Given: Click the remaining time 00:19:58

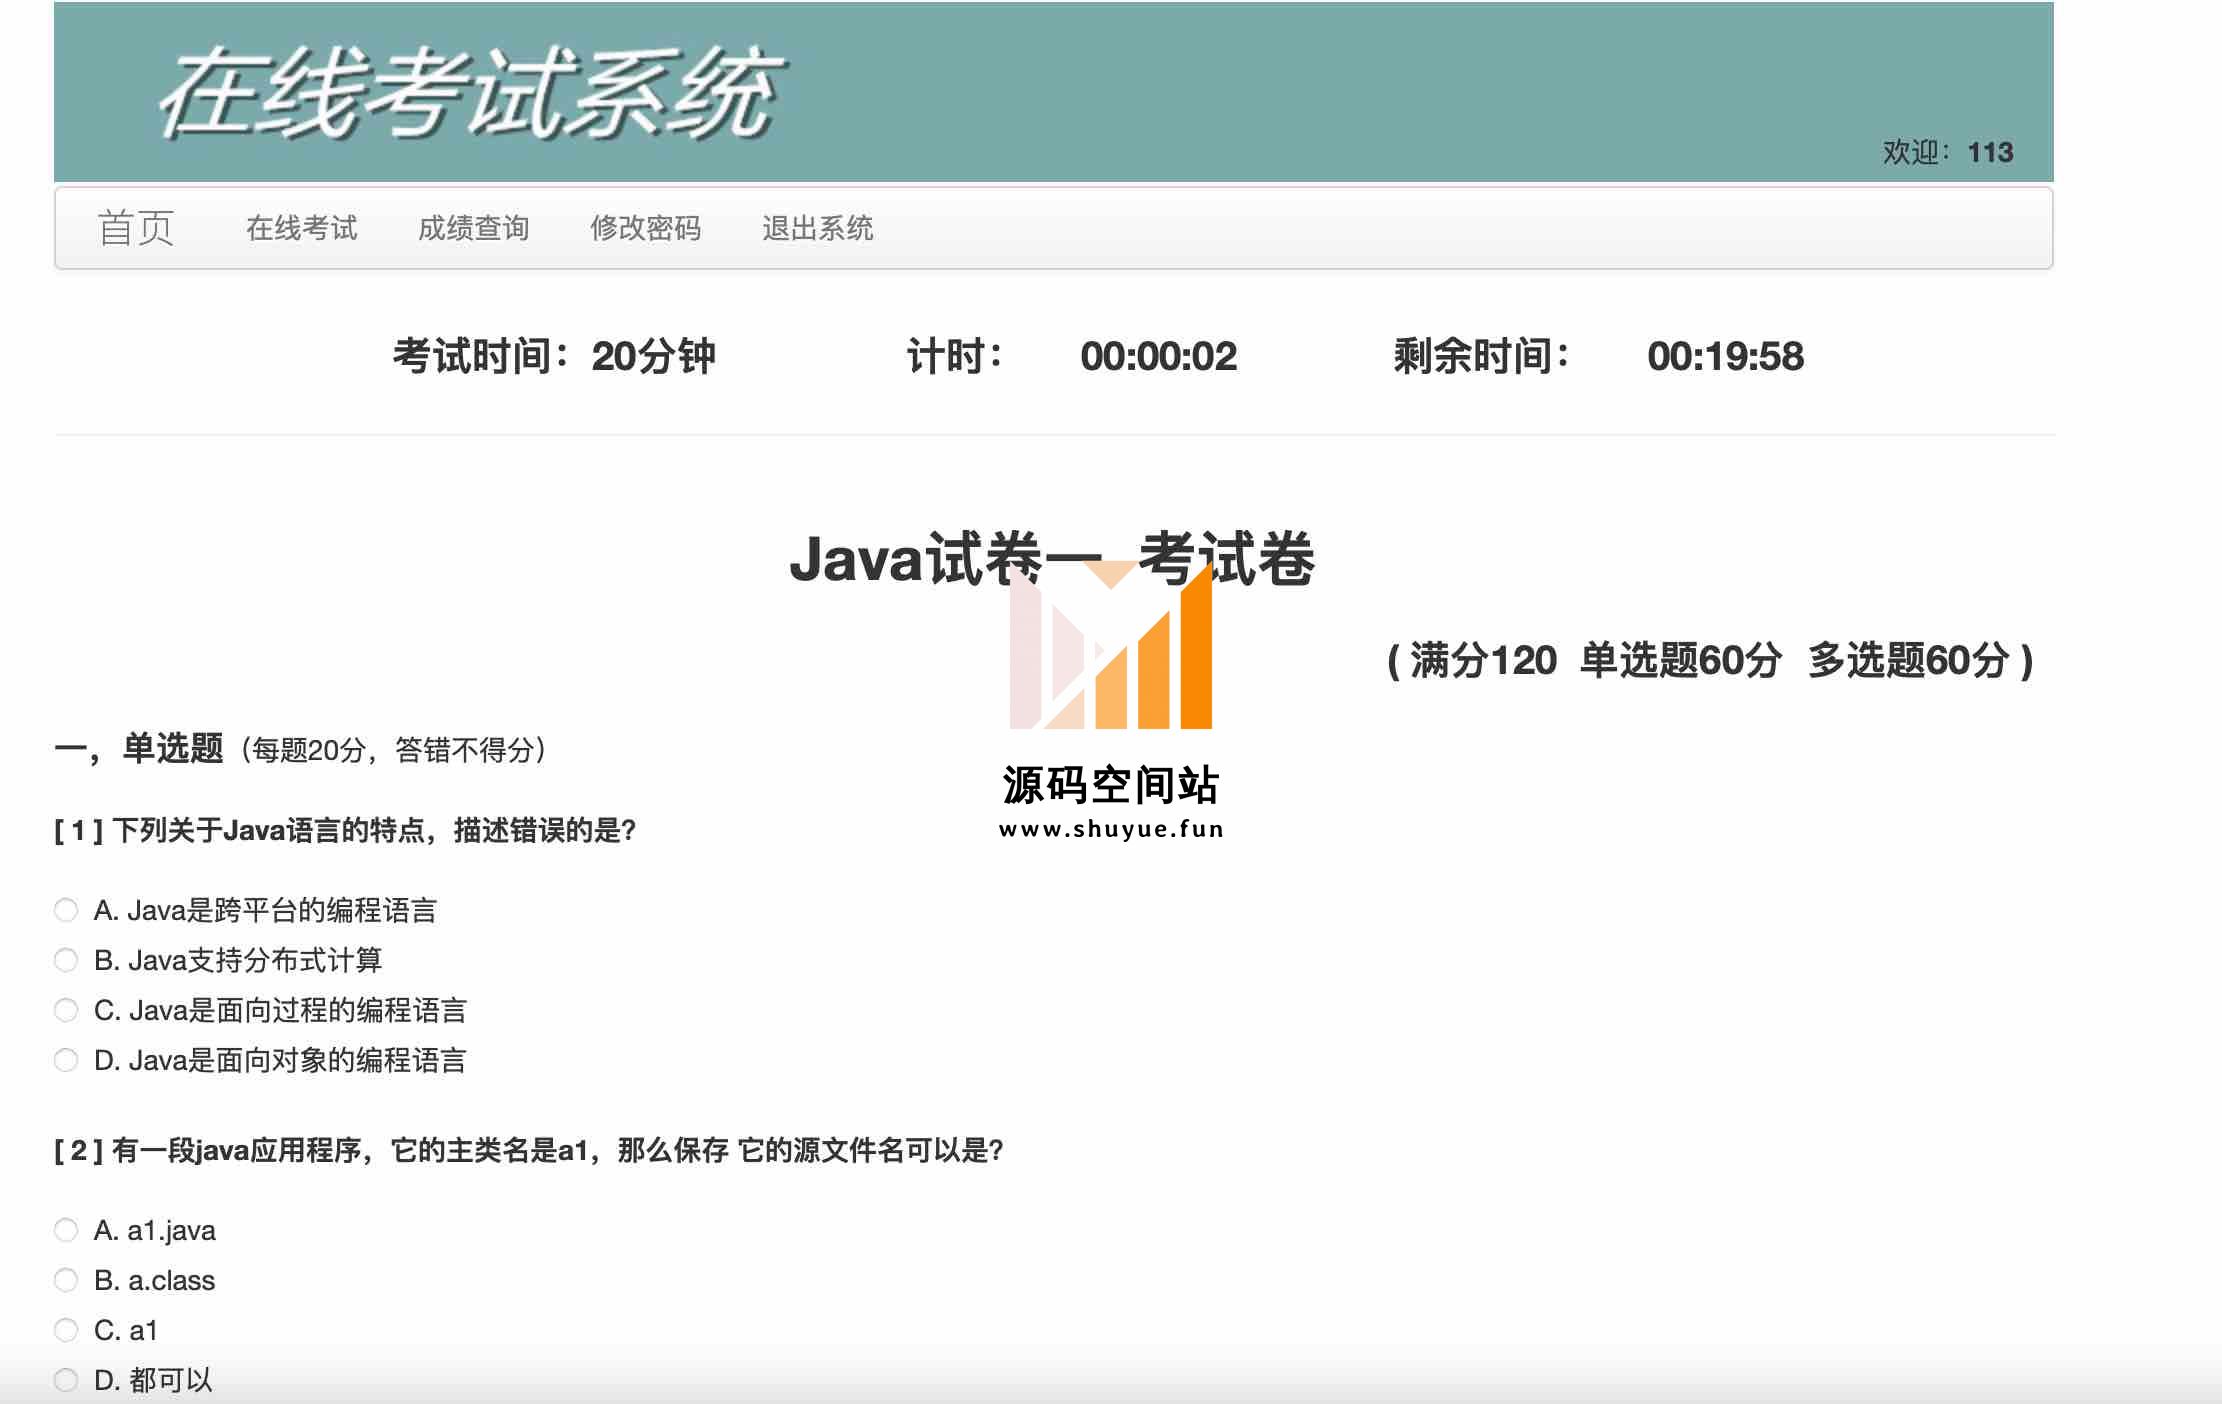Looking at the screenshot, I should pyautogui.click(x=1725, y=356).
